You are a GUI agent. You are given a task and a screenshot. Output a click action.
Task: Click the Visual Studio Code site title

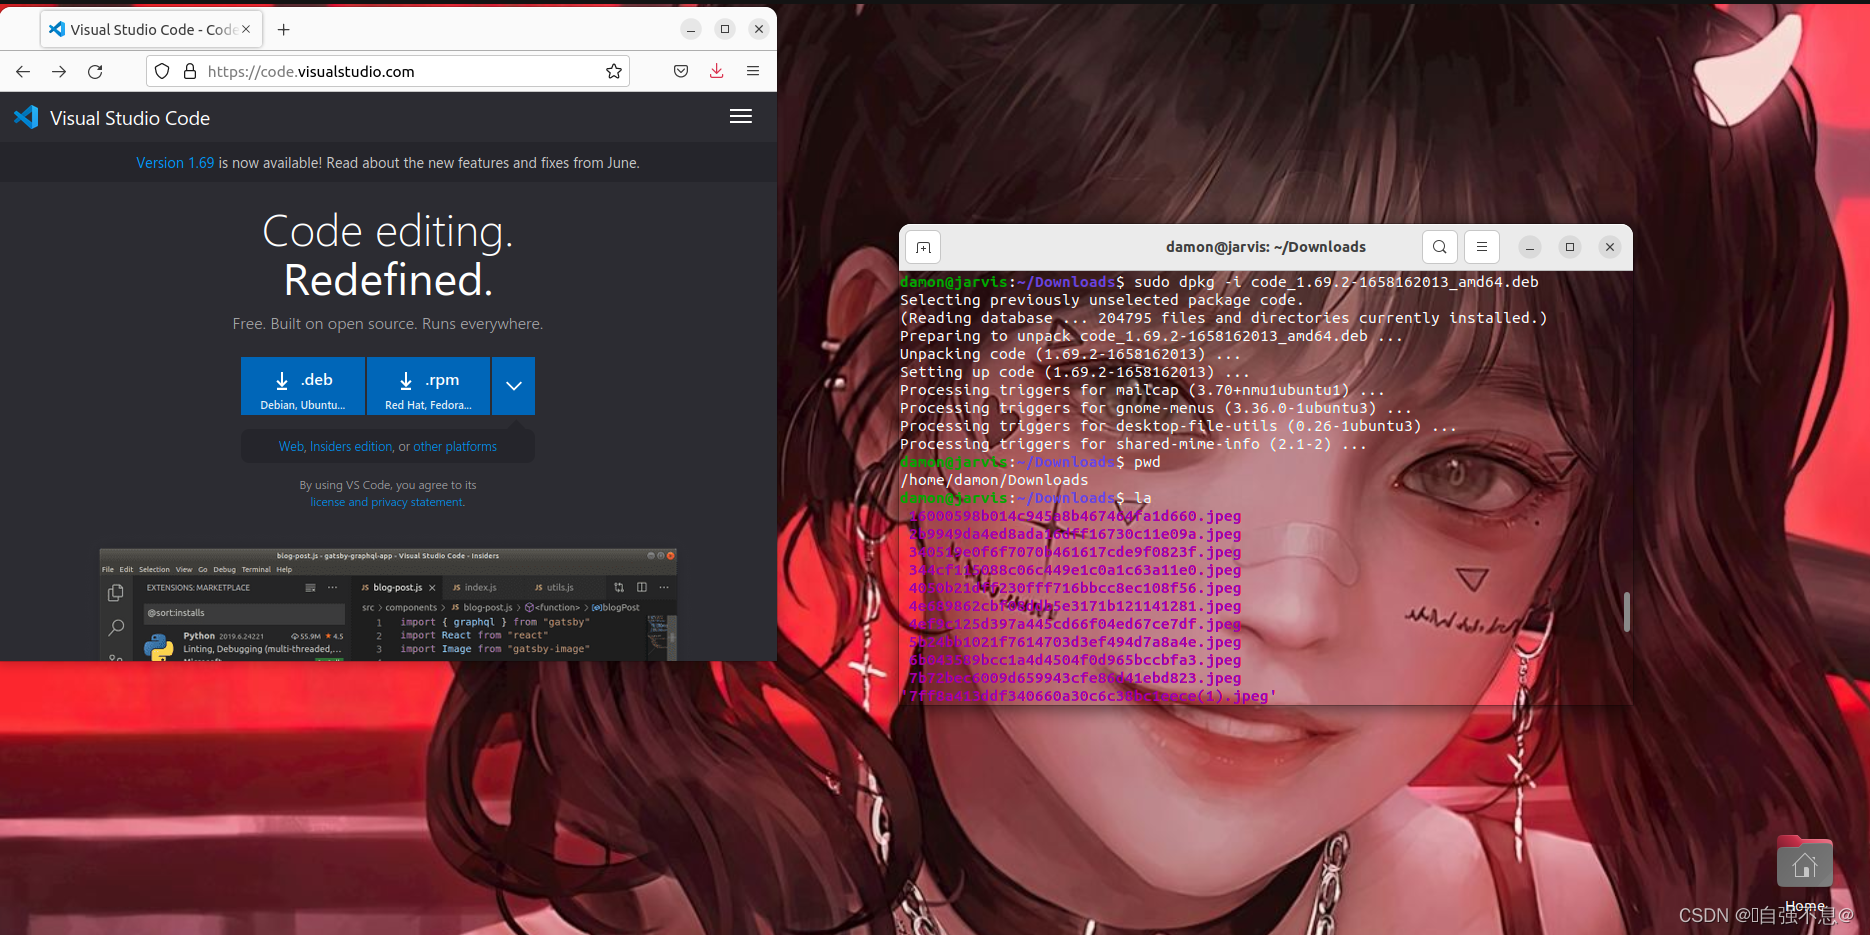click(x=130, y=118)
